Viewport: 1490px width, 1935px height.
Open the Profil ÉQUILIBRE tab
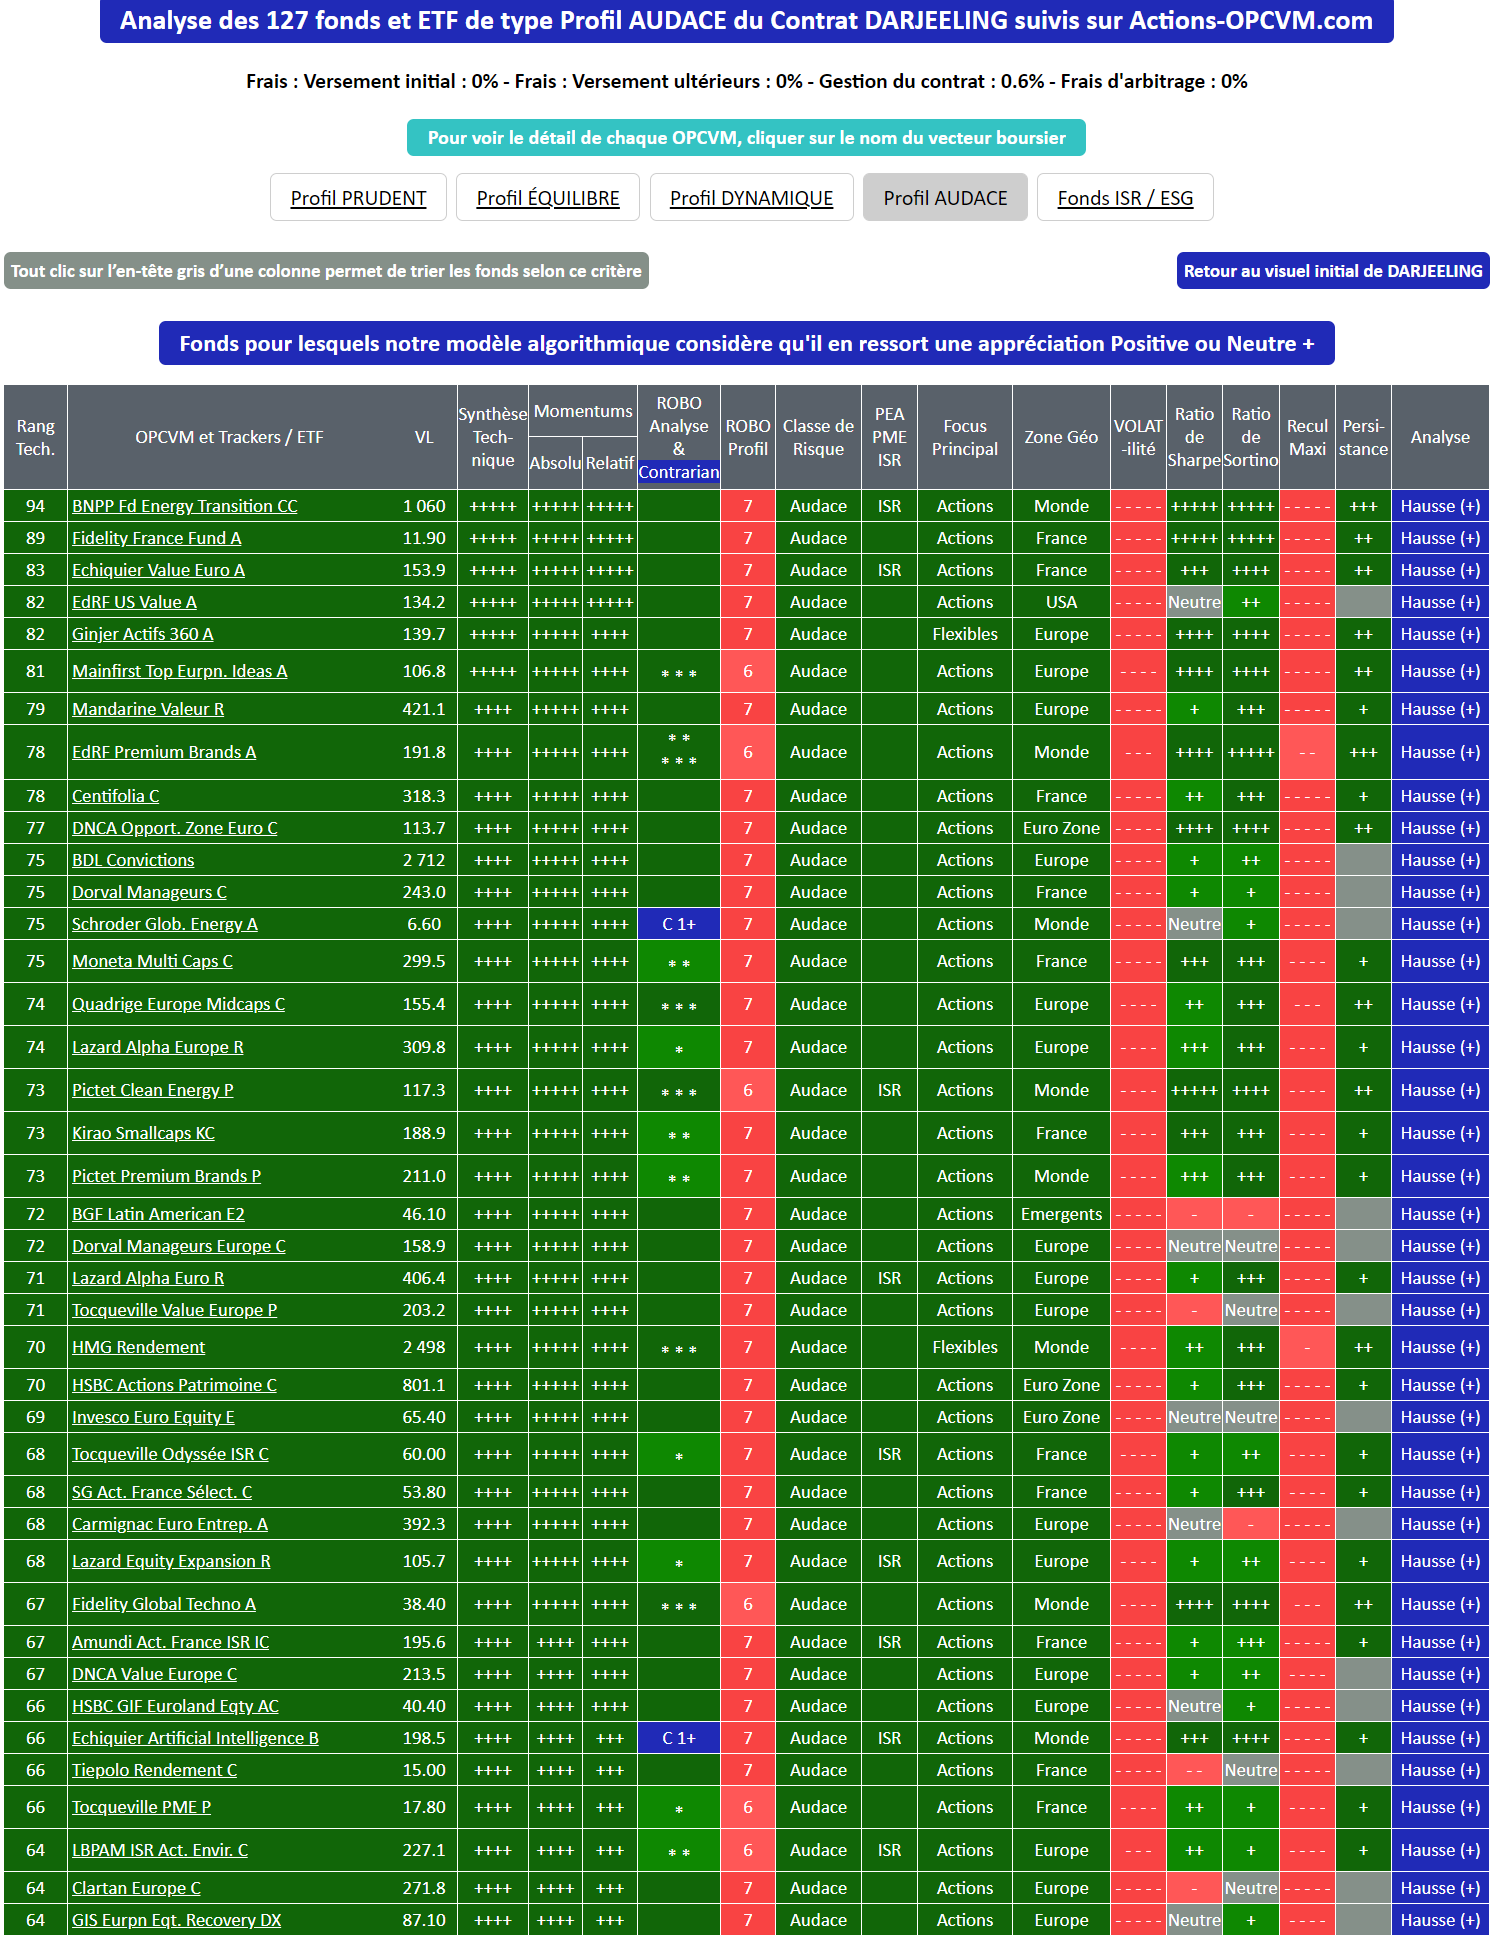pos(548,198)
